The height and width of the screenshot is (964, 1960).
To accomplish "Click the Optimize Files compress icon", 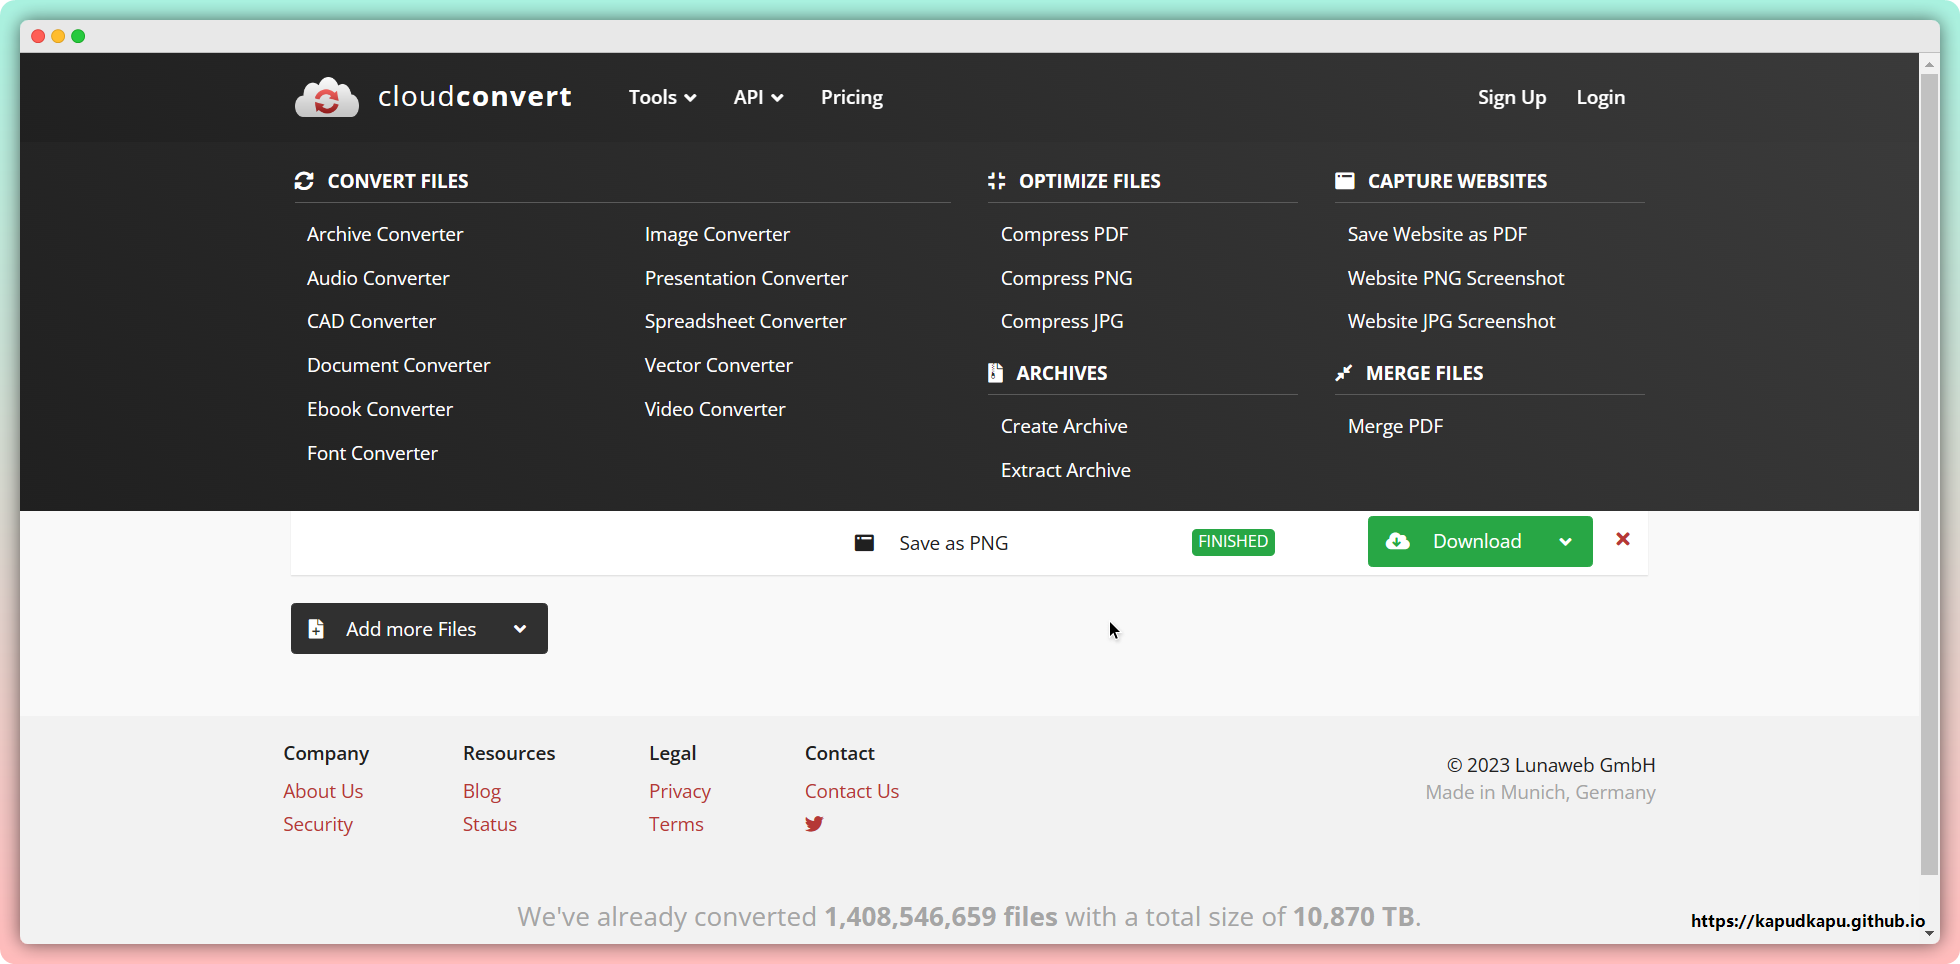I will point(996,181).
